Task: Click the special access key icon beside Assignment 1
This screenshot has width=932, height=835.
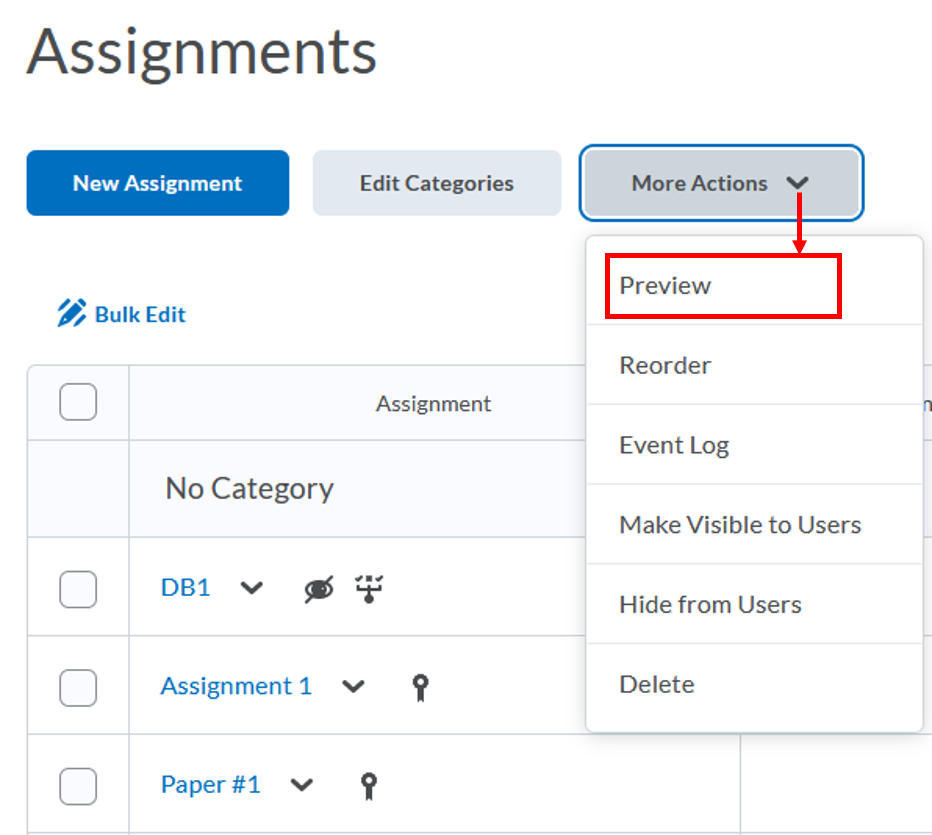Action: click(420, 686)
